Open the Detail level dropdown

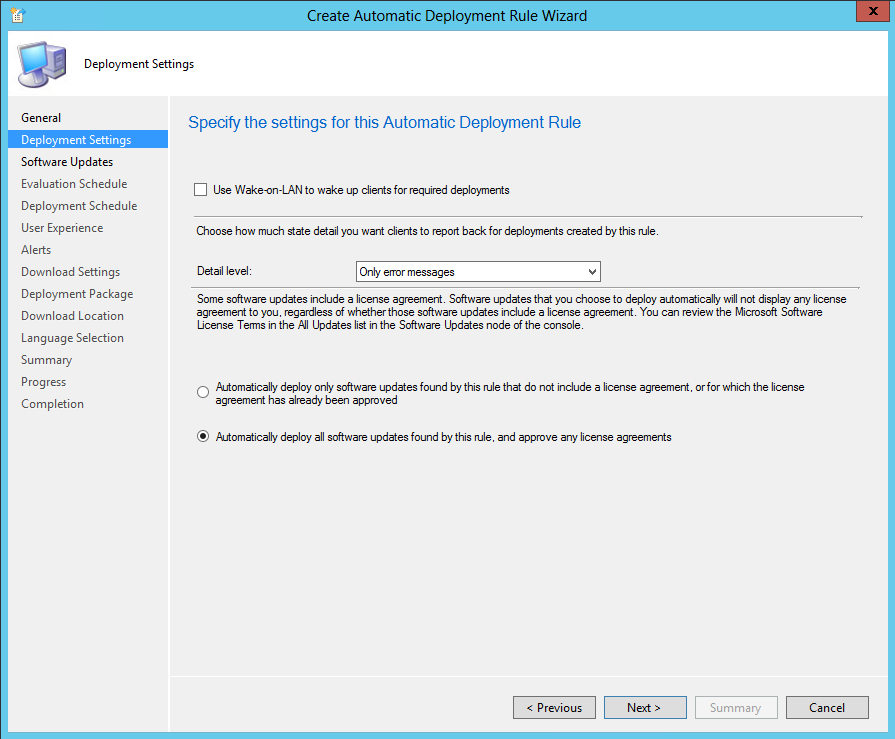[x=478, y=272]
